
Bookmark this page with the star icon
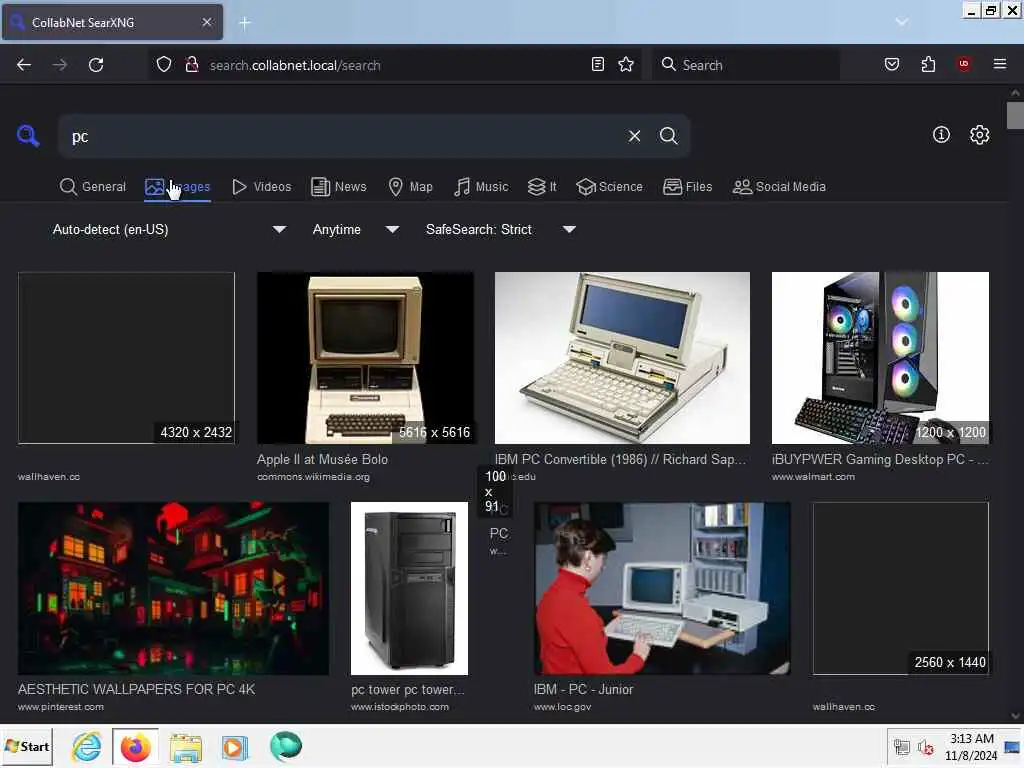click(x=626, y=64)
